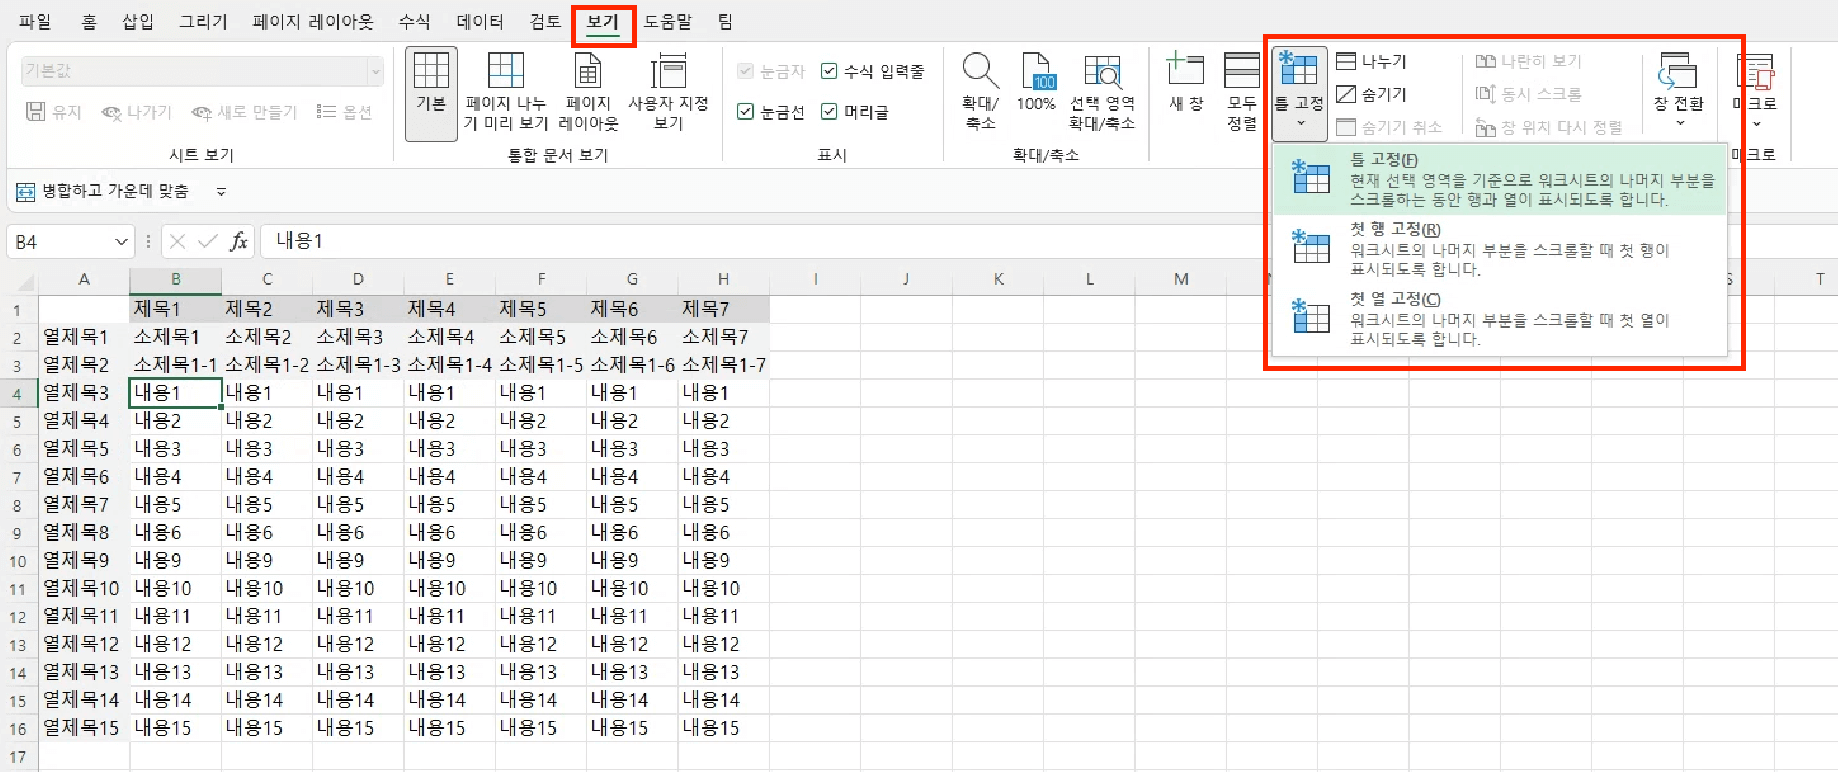1838x772 pixels.
Task: Open the 삽입 tab
Action: [138, 22]
